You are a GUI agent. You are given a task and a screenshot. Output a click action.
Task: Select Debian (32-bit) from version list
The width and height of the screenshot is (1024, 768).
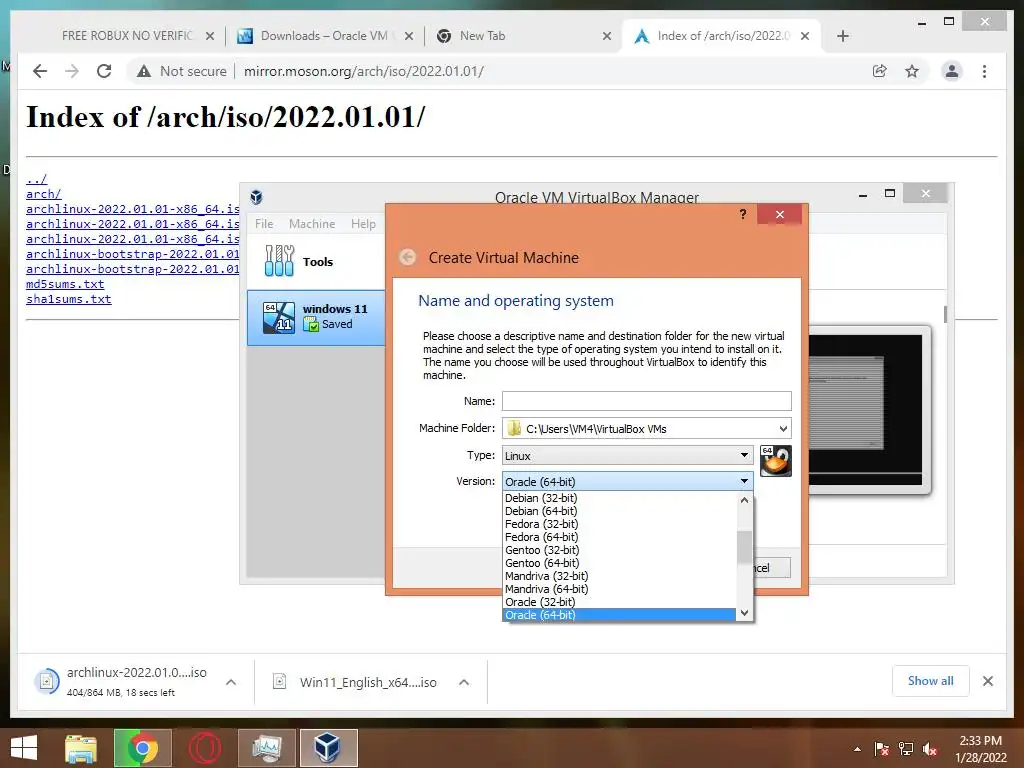tap(619, 498)
